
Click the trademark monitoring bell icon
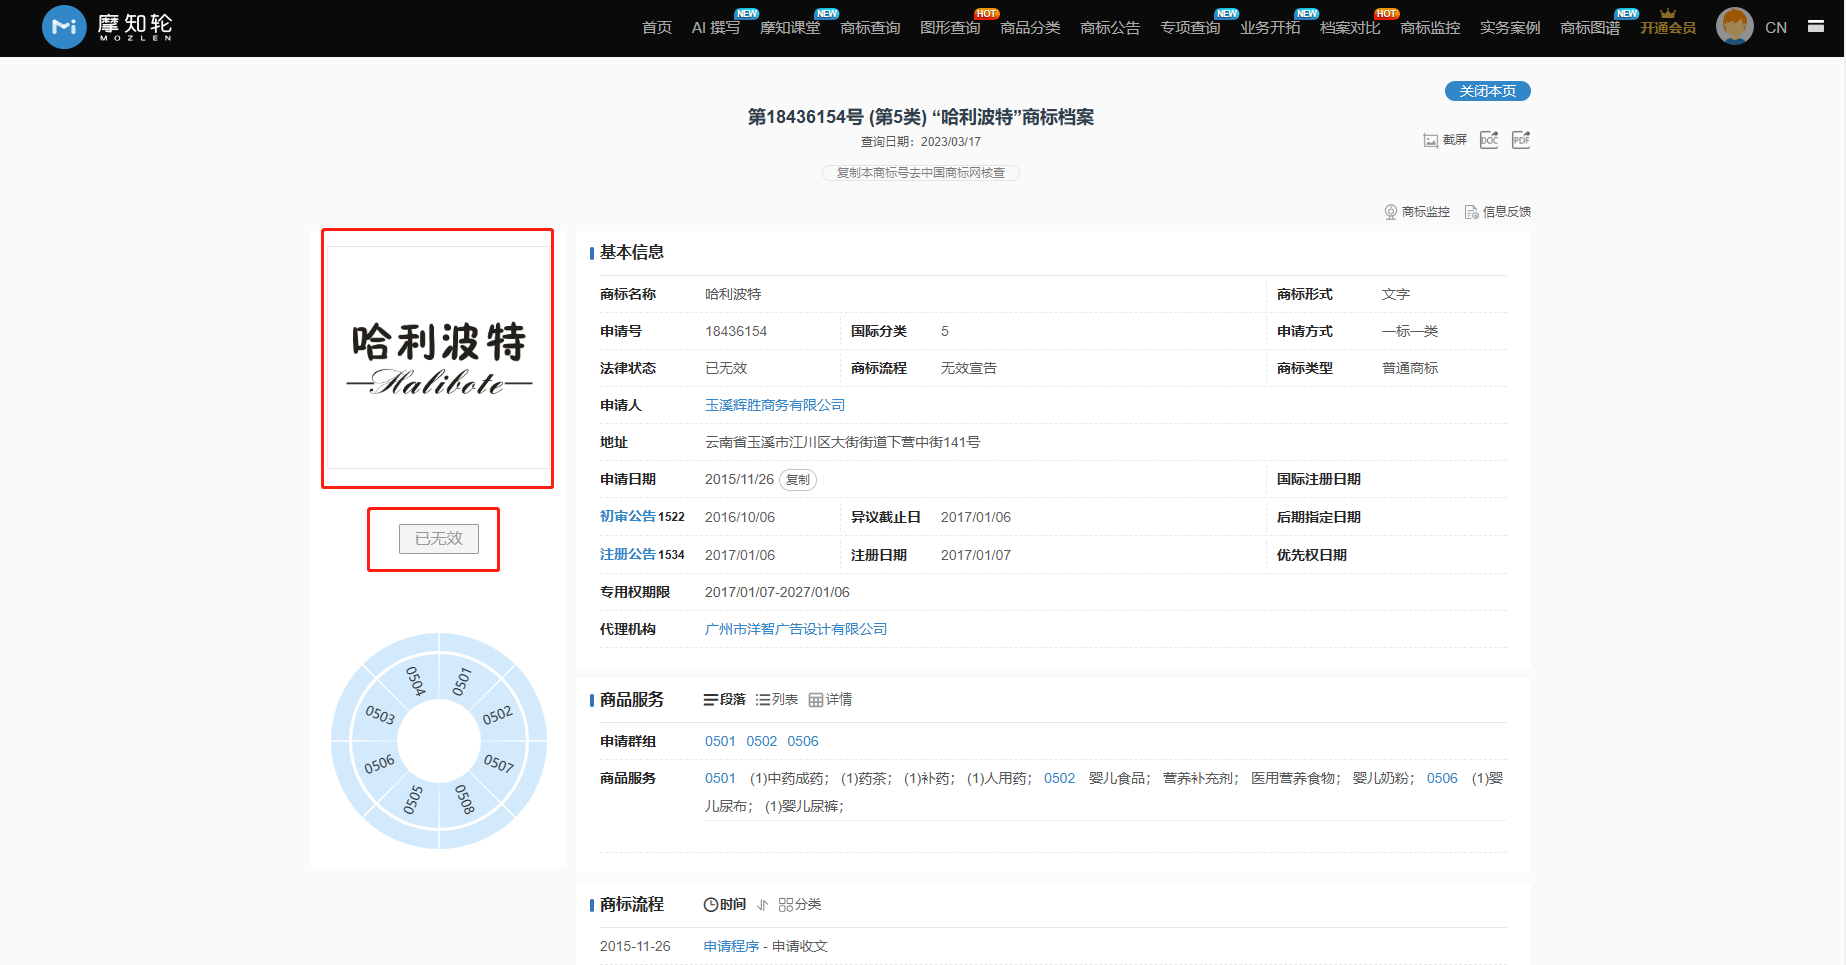1390,212
